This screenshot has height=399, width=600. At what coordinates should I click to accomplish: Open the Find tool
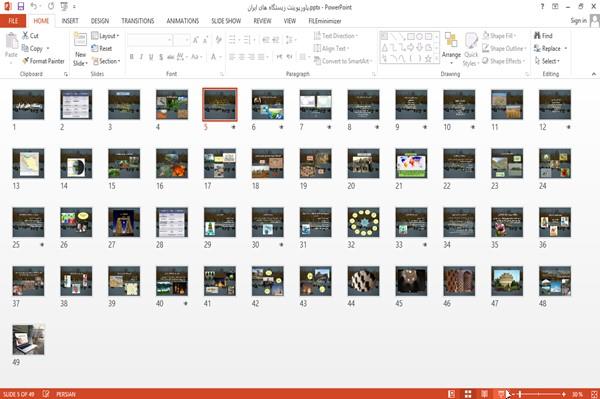pyautogui.click(x=544, y=36)
